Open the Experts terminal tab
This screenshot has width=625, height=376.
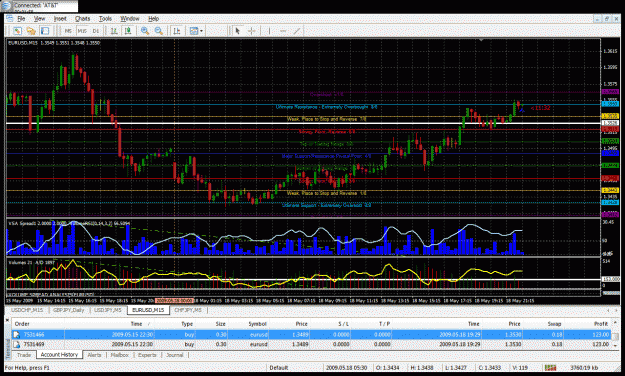coord(147,355)
